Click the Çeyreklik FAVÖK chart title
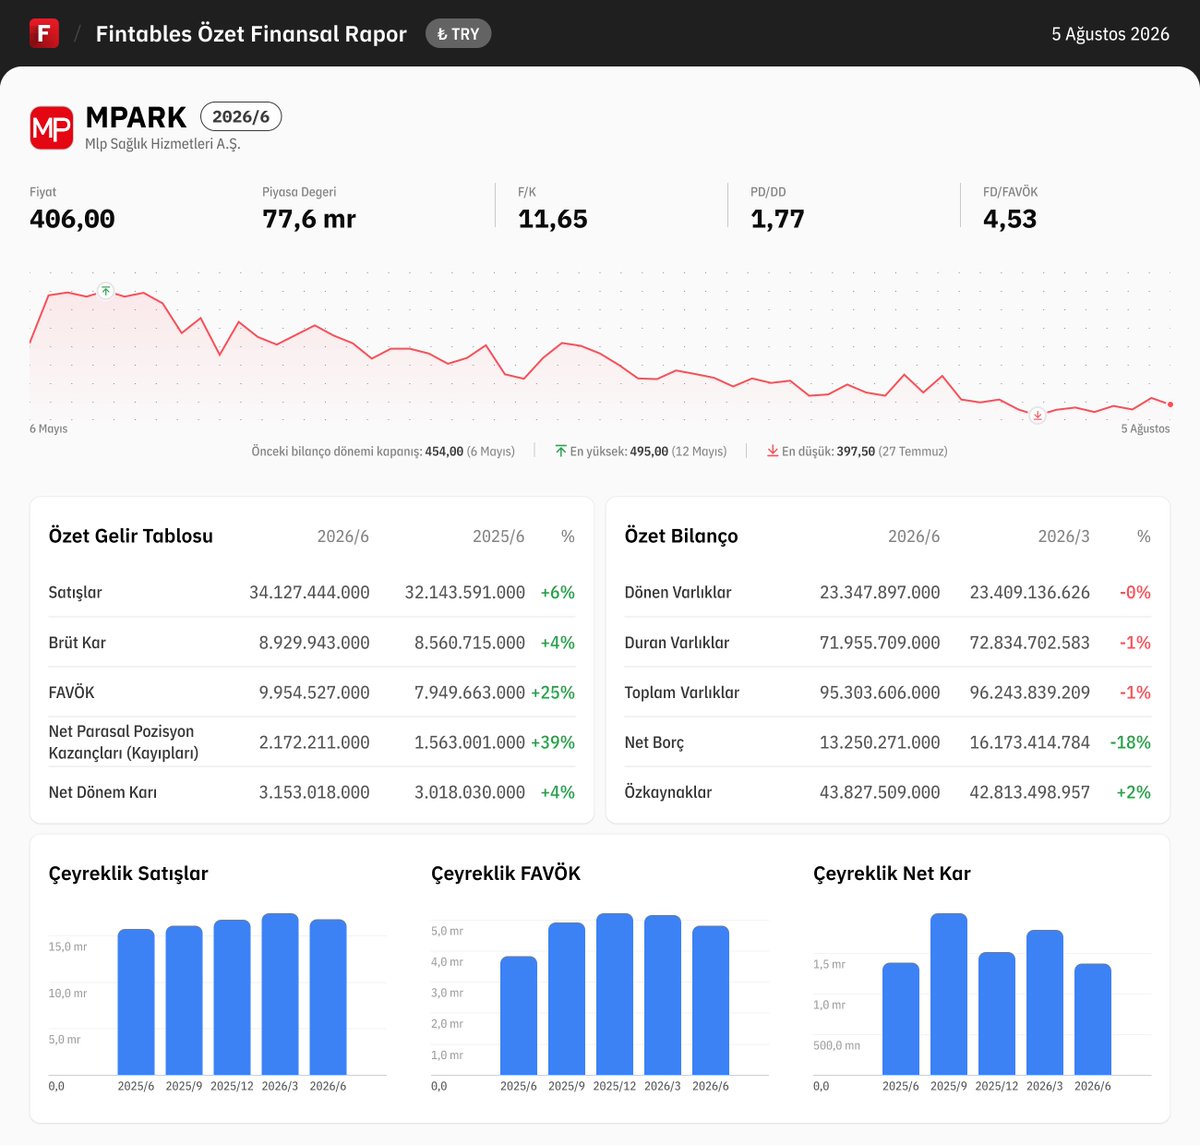 tap(506, 873)
